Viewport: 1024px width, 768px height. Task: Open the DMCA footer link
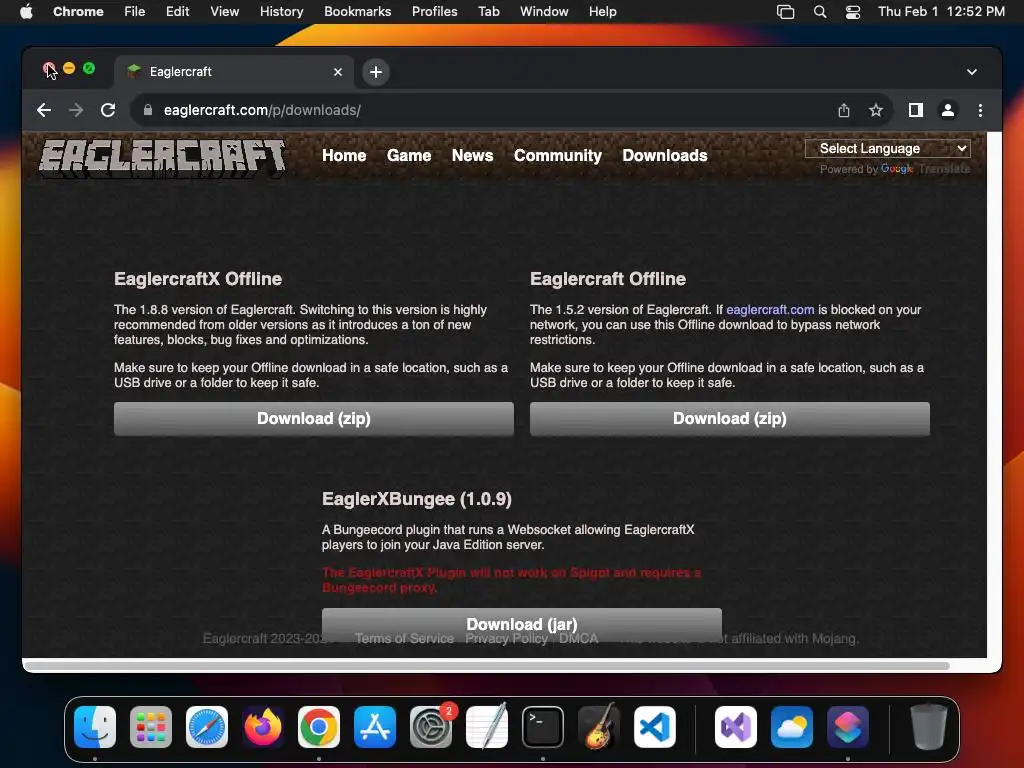point(578,639)
